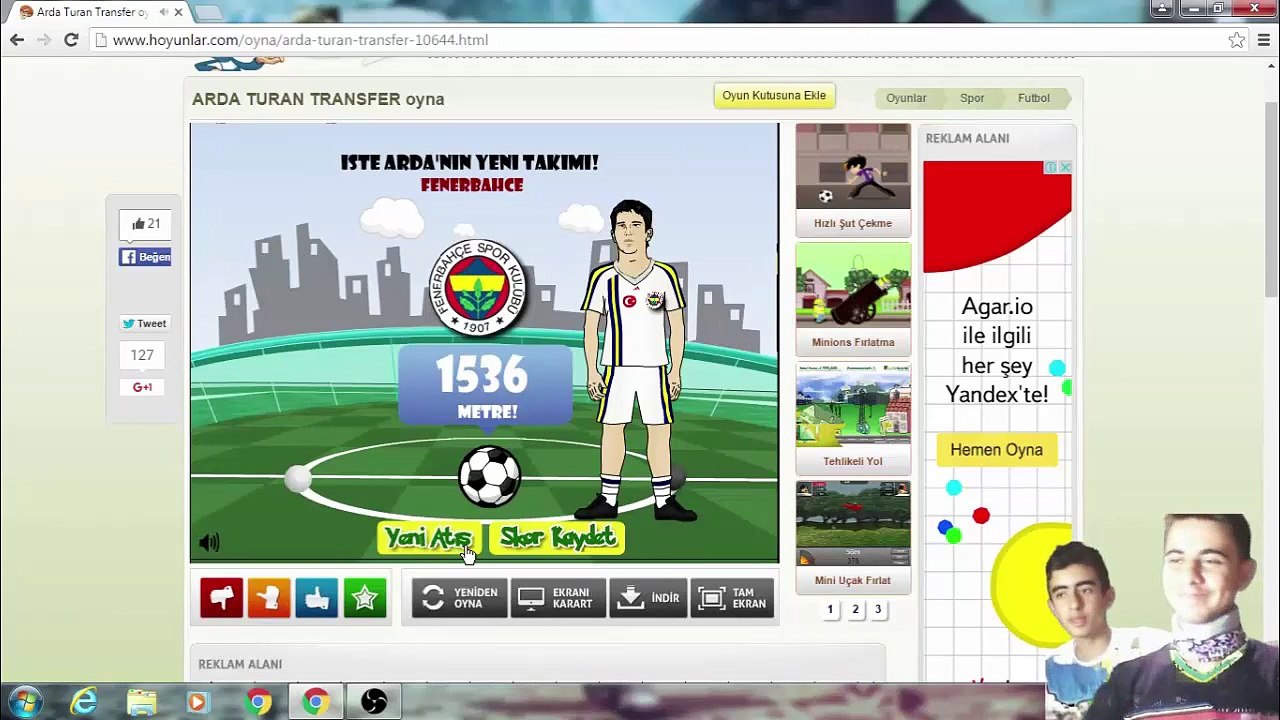Select the Arda Turan Transfer tab

(92, 12)
